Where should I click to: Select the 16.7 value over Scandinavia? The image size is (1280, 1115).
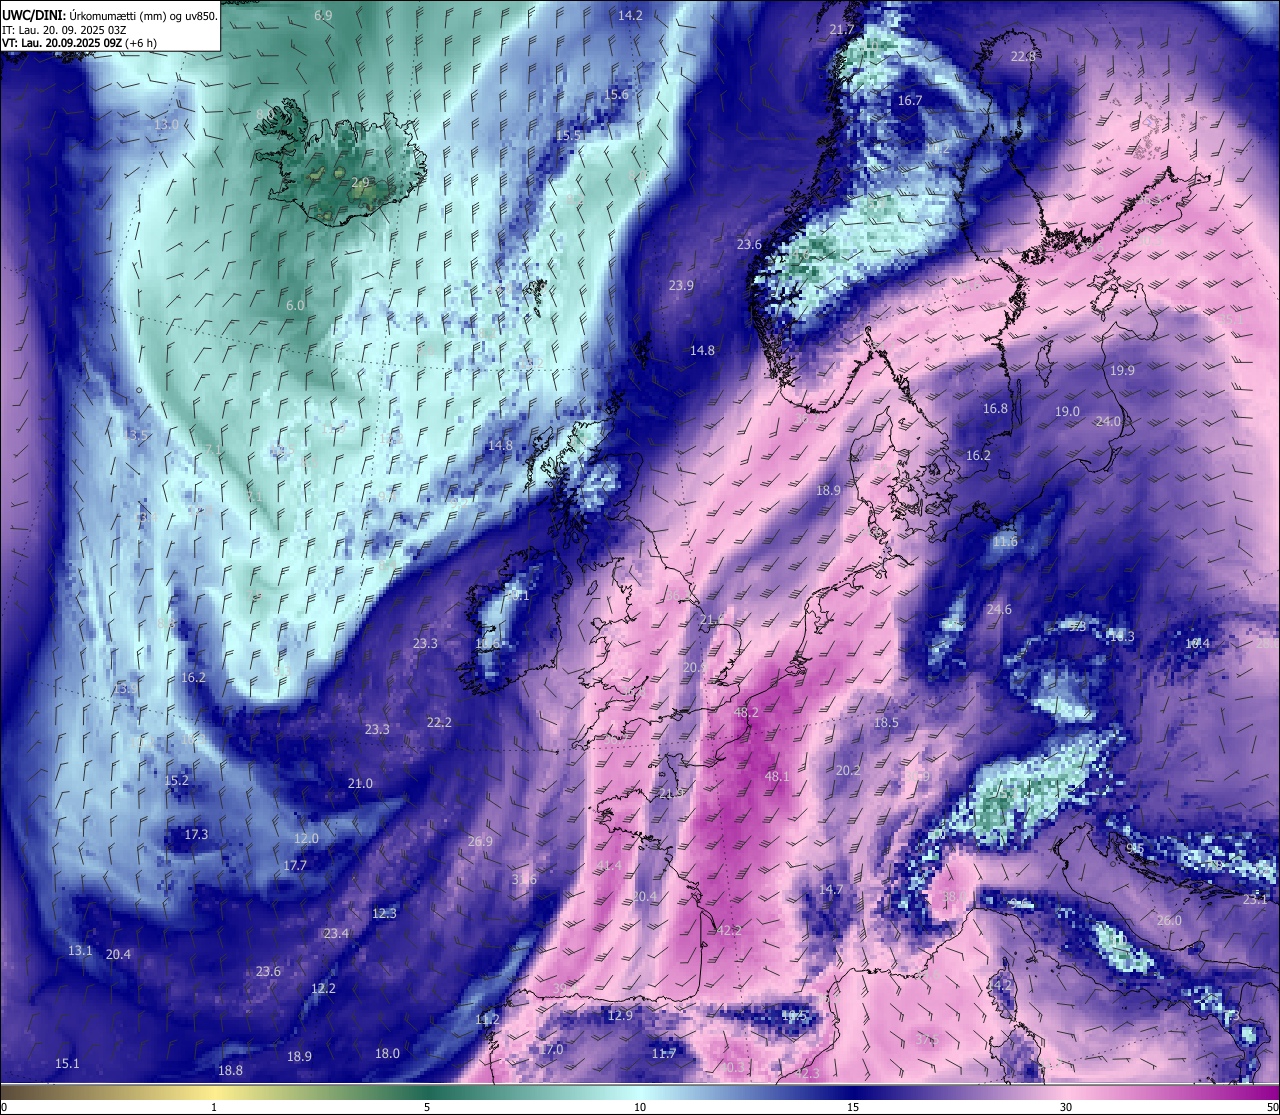point(909,100)
